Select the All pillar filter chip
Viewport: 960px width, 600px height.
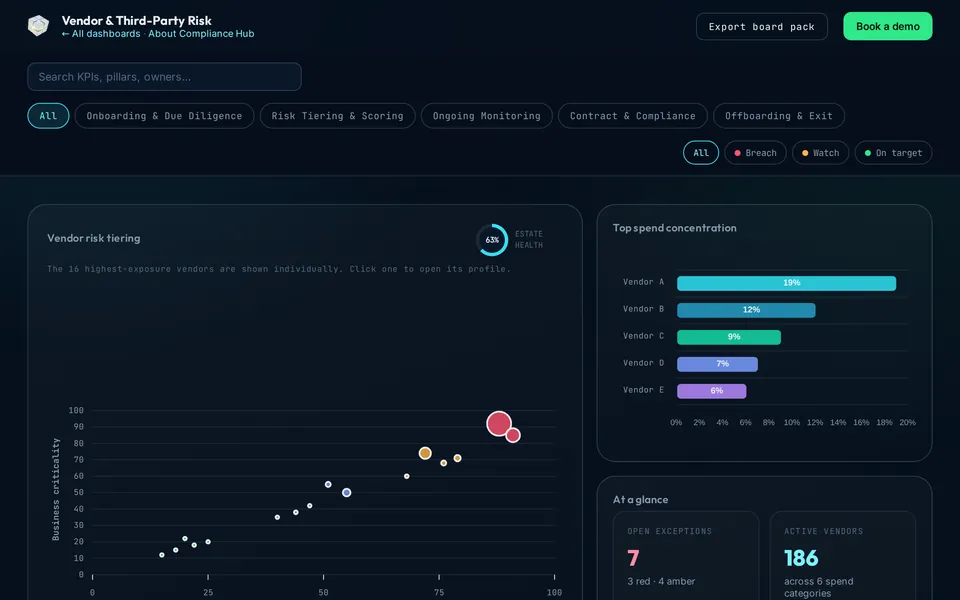(x=48, y=116)
